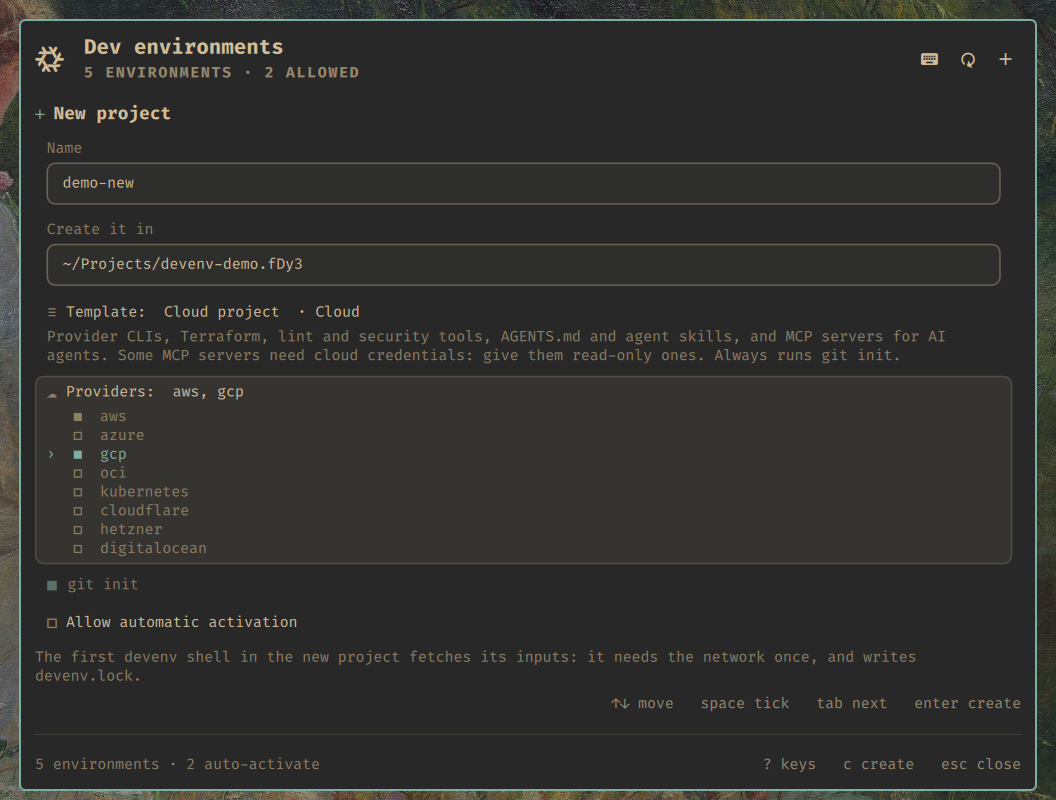Viewport: 1056px width, 800px height.
Task: Untick the gcp provider checkbox
Action: point(78,455)
